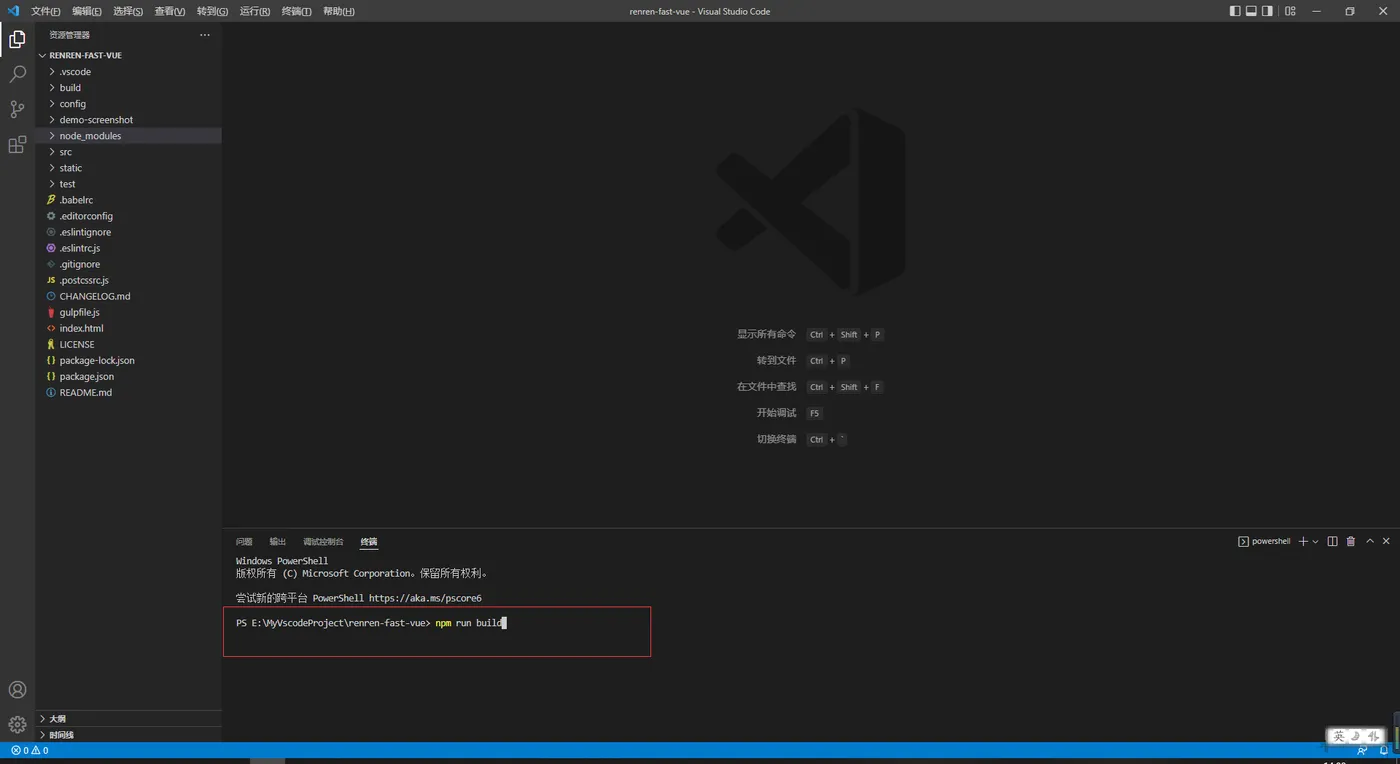Open the Accounts menu icon
Image resolution: width=1400 pixels, height=764 pixels.
[x=17, y=690]
